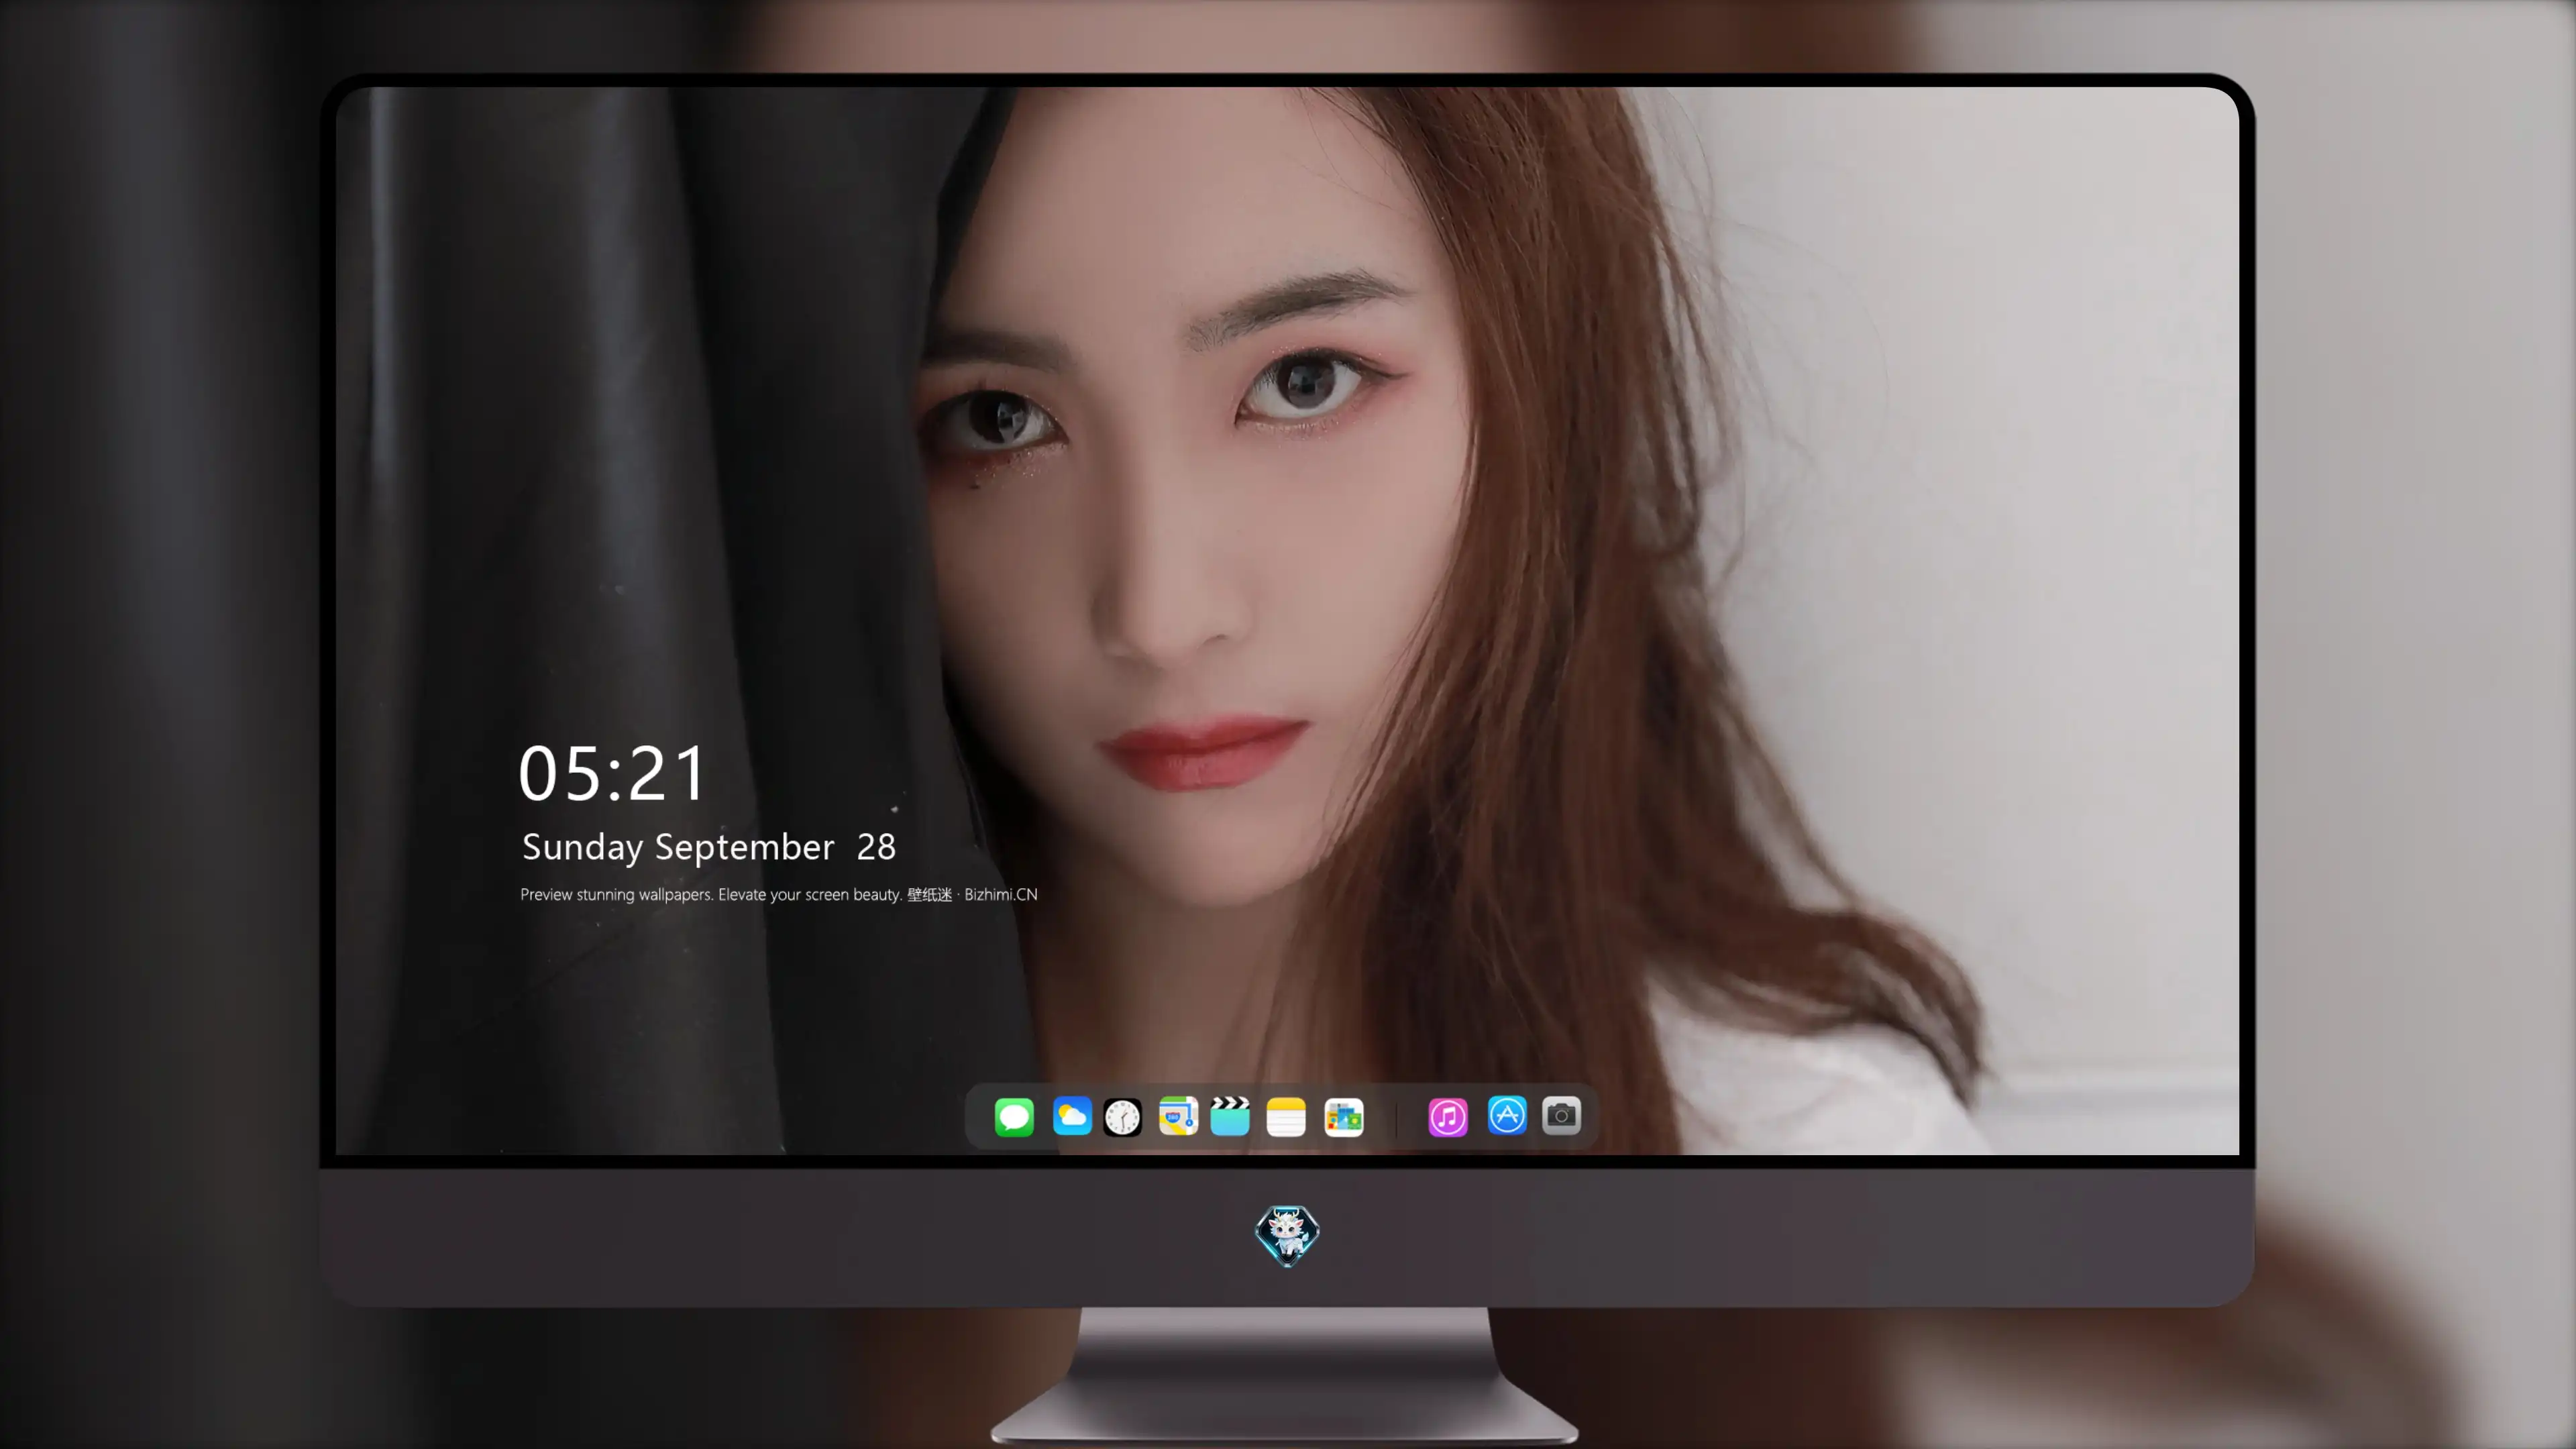Open the photo collage app icon in the dock
Screen dimensions: 2576x1449
tap(1344, 1117)
